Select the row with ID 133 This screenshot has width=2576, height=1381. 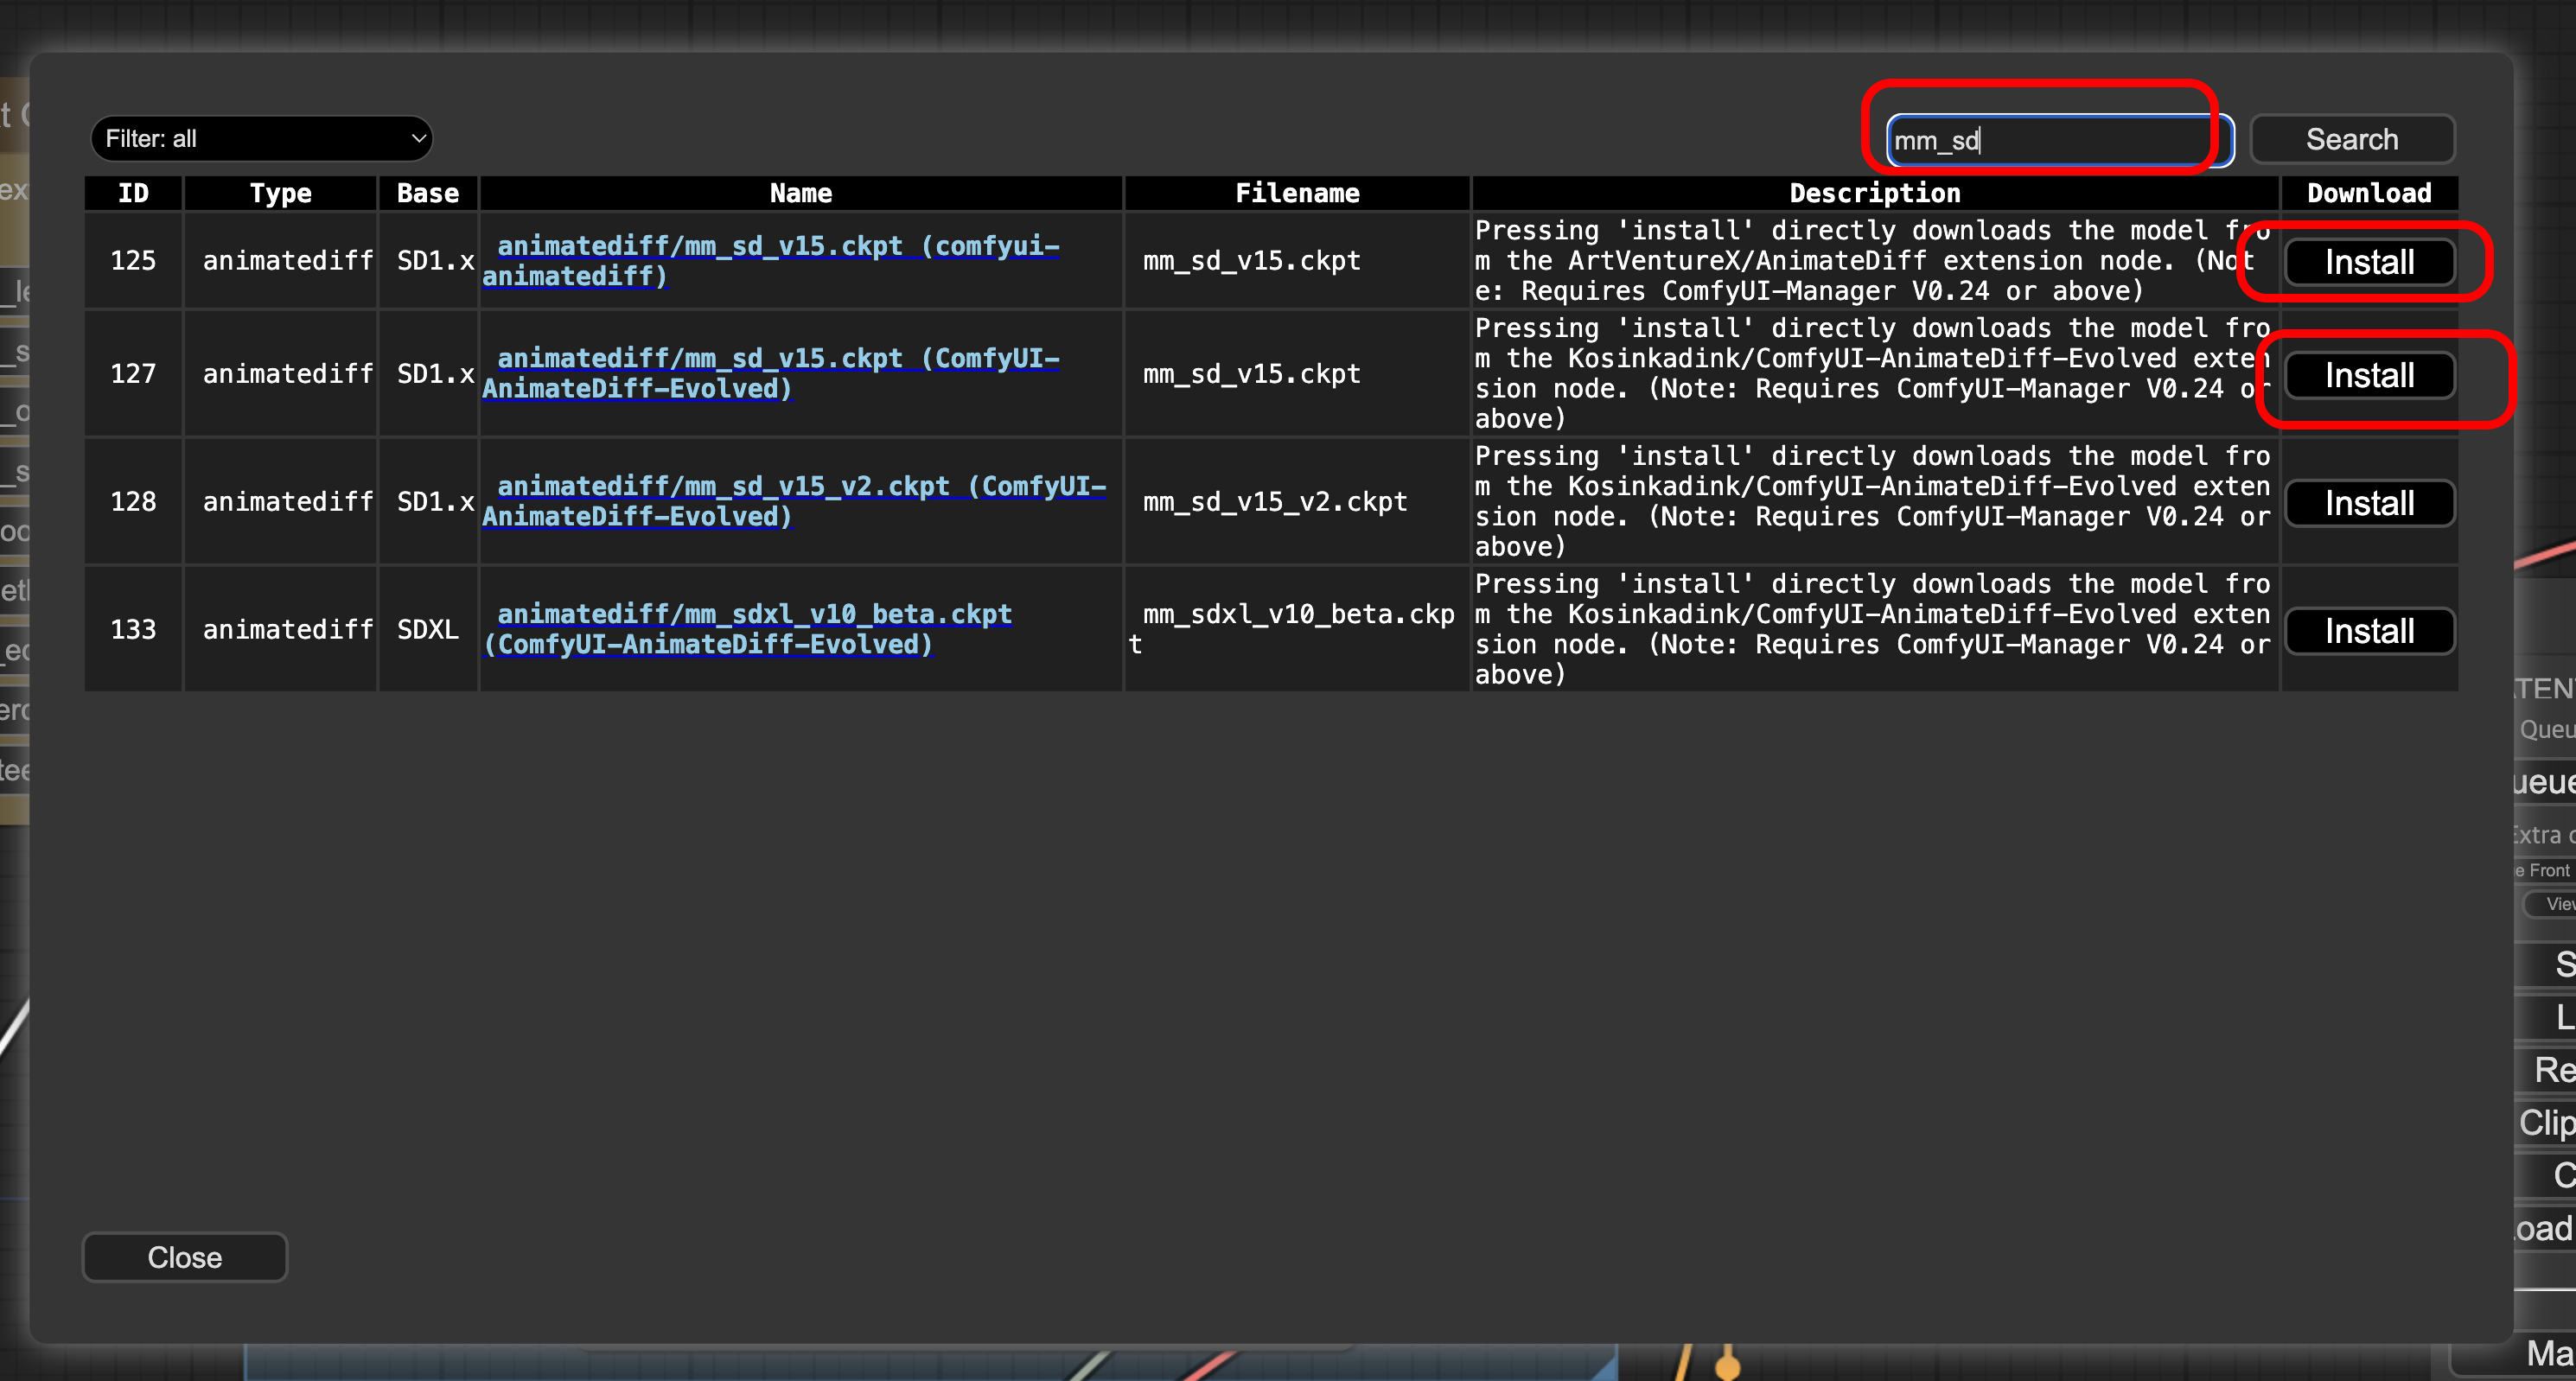pyautogui.click(x=133, y=629)
